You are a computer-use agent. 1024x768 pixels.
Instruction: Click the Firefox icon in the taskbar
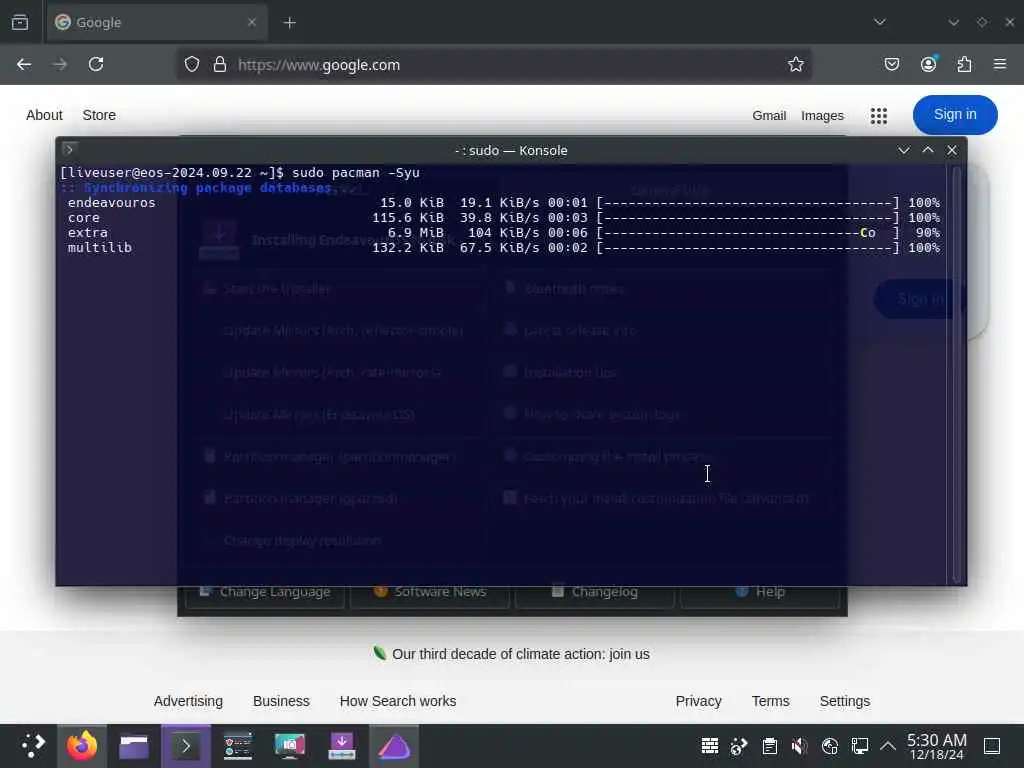(x=82, y=746)
